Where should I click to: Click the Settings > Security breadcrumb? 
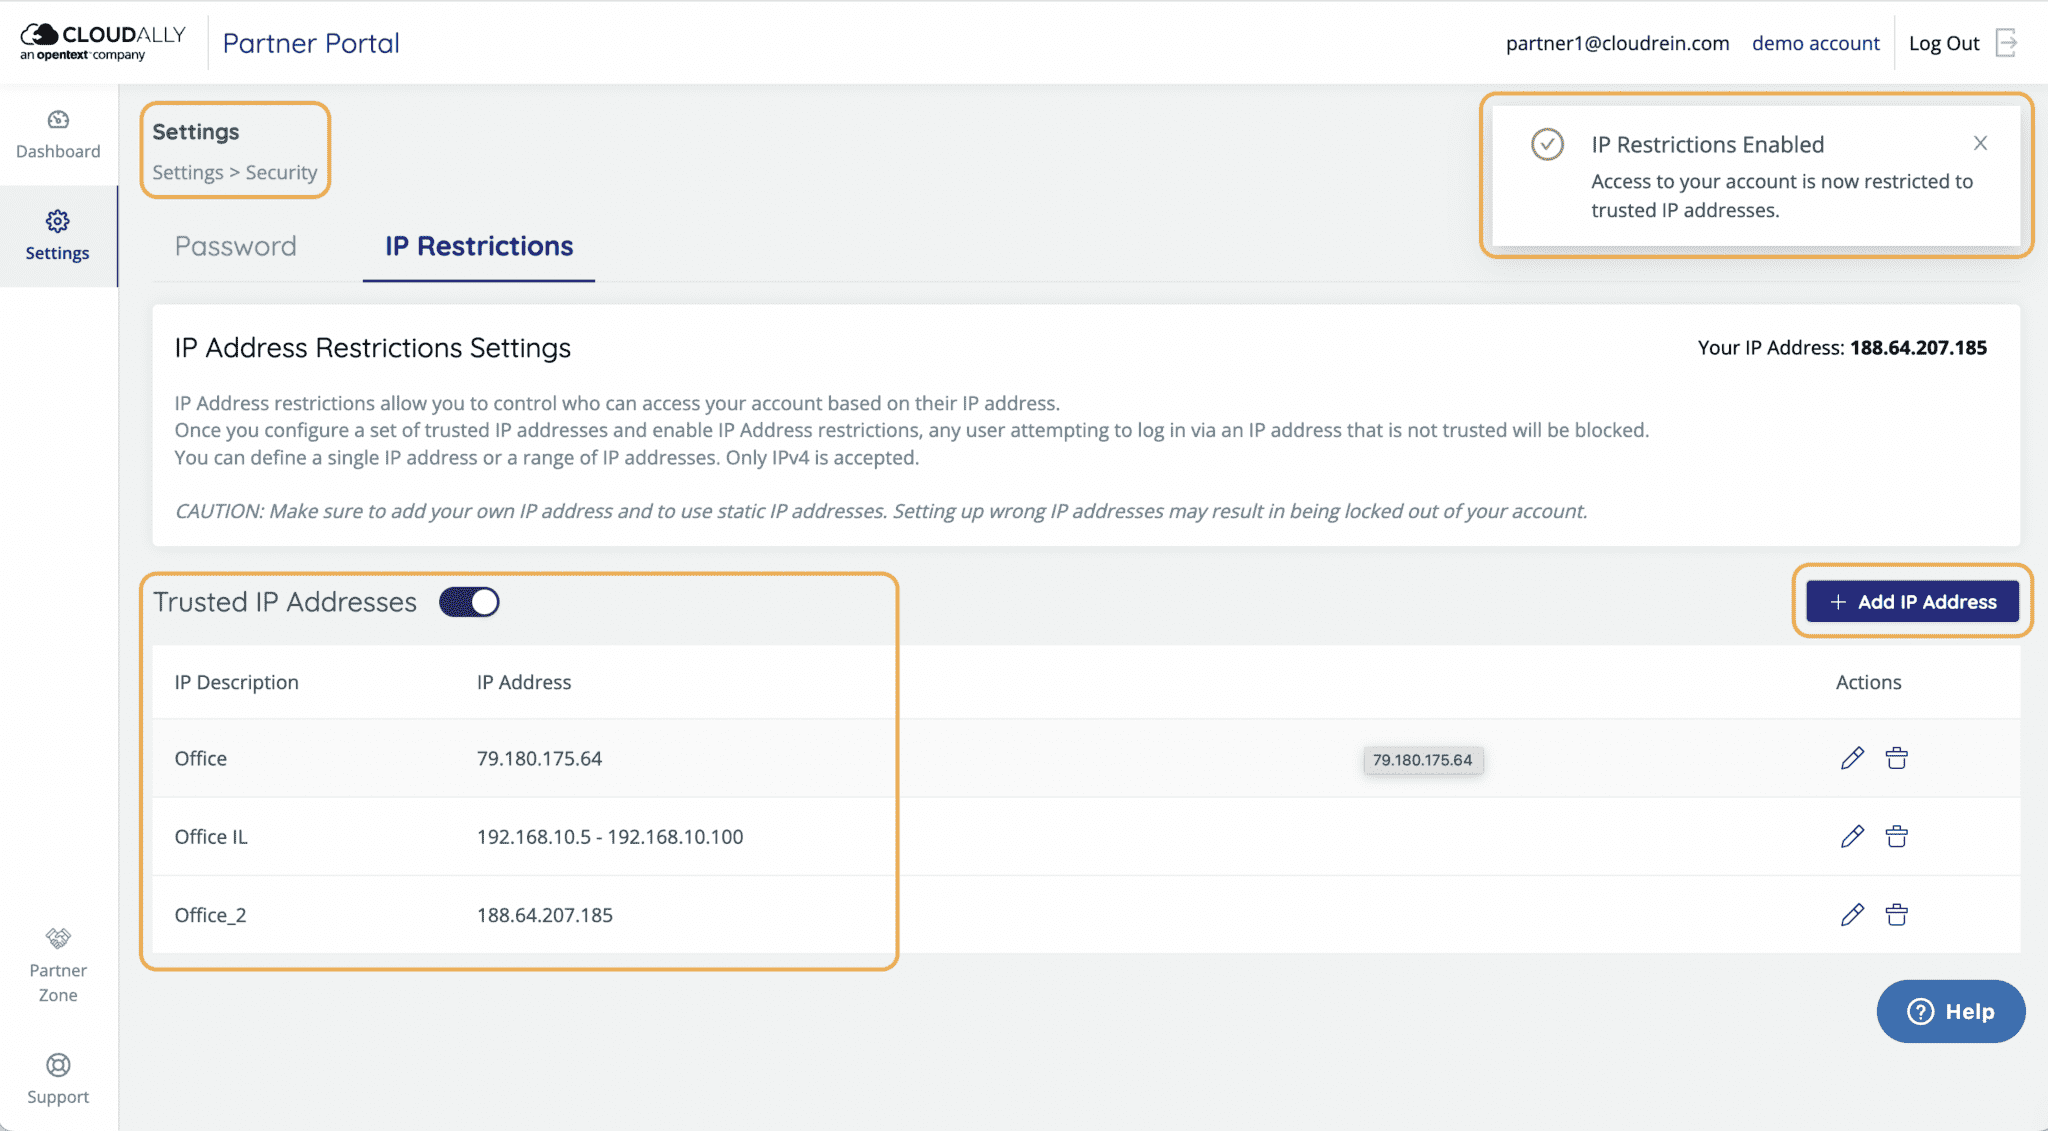click(235, 172)
